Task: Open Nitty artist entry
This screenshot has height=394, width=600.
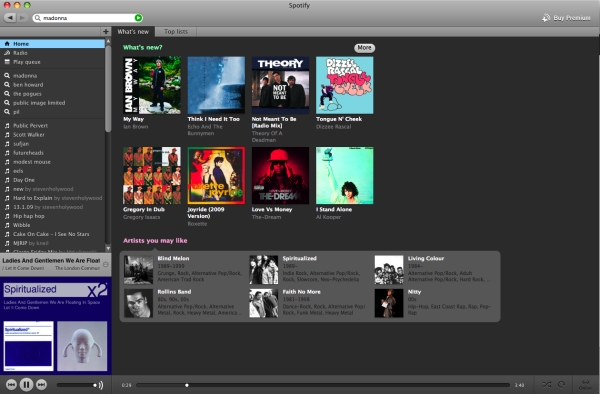Action: click(x=434, y=303)
